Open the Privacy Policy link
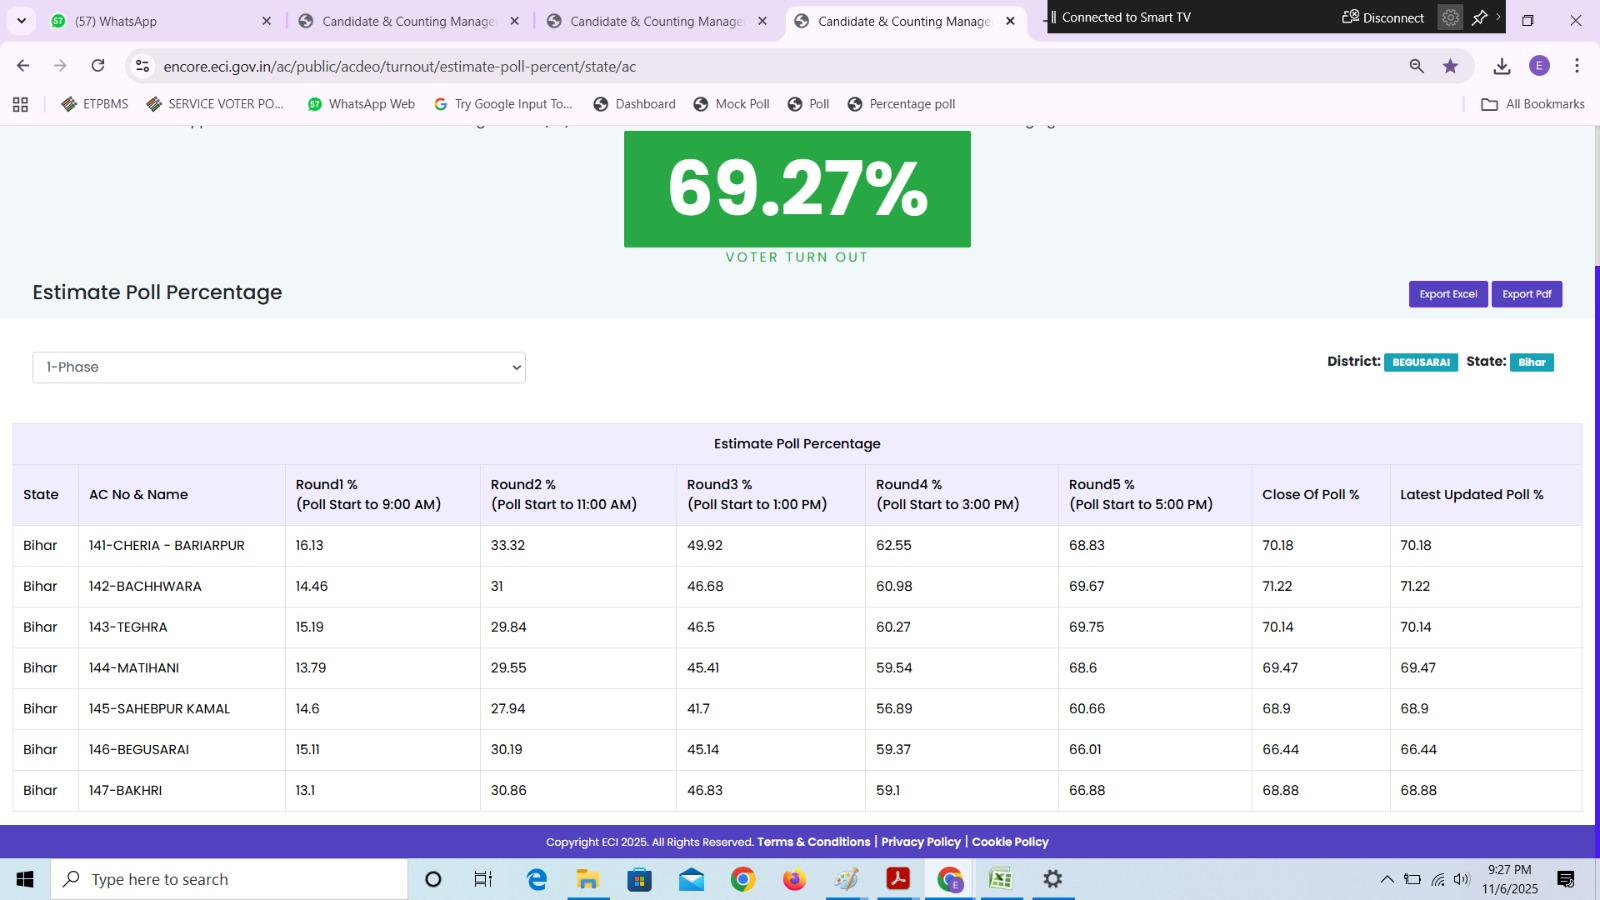 point(920,842)
